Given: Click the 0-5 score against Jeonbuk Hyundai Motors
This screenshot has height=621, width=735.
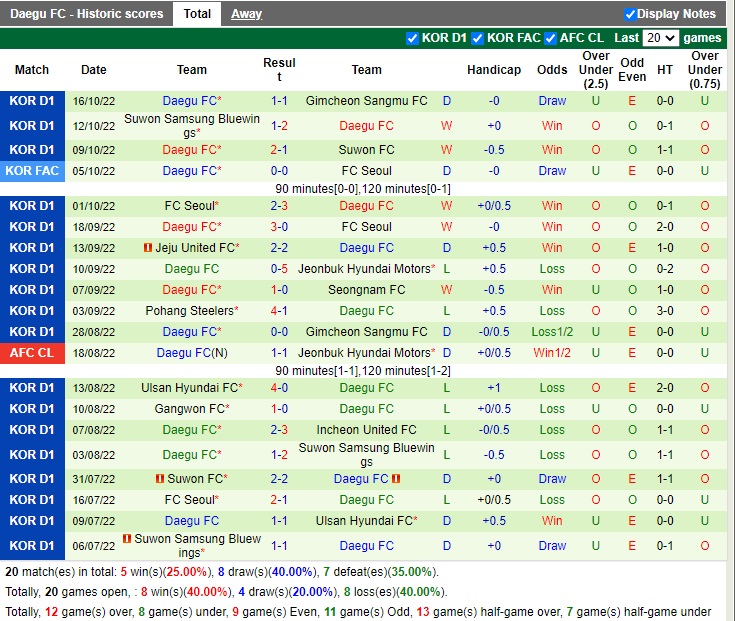Looking at the screenshot, I should click(x=279, y=269).
